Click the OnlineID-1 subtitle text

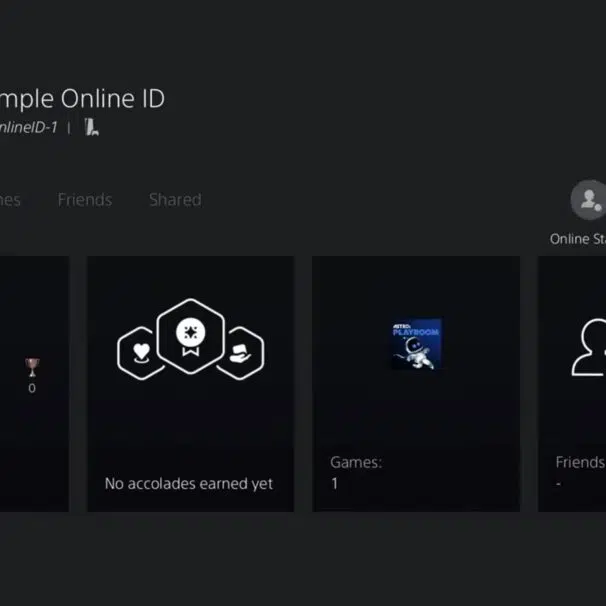click(28, 128)
